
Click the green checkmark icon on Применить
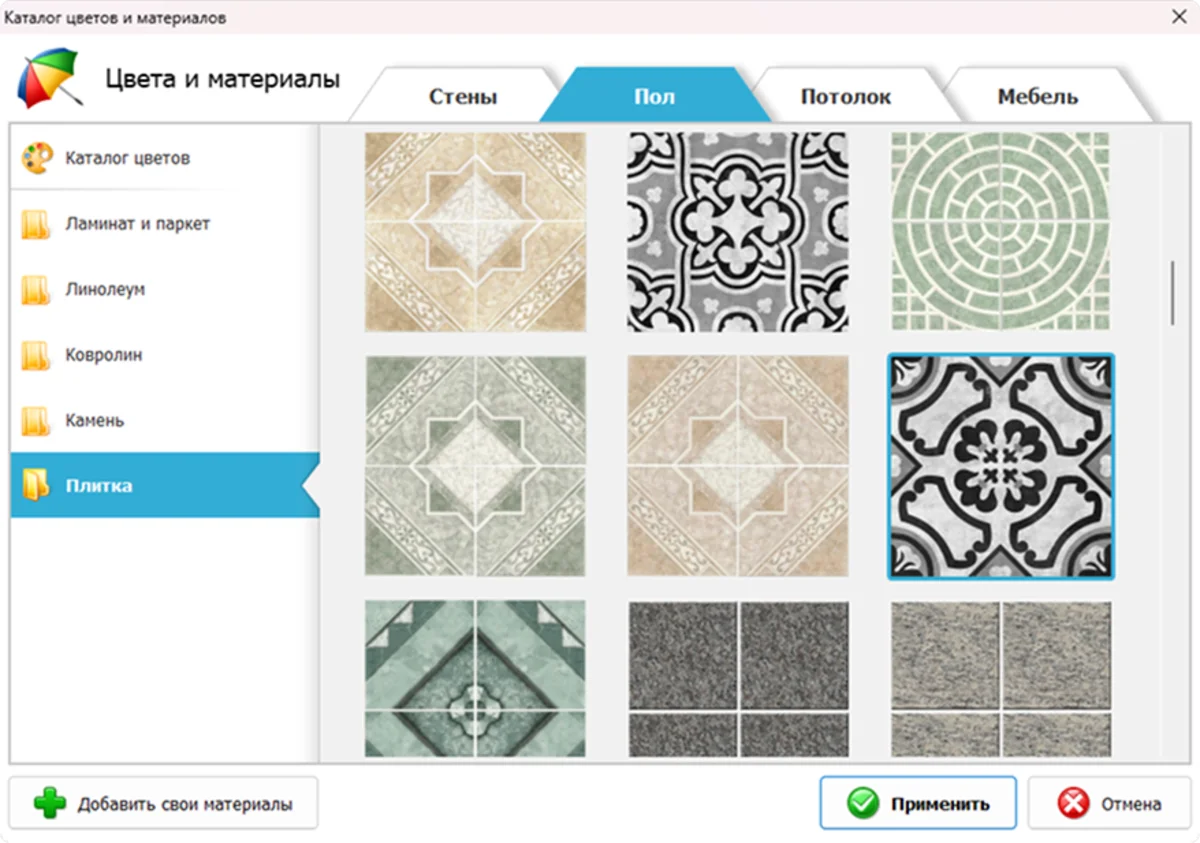(863, 803)
